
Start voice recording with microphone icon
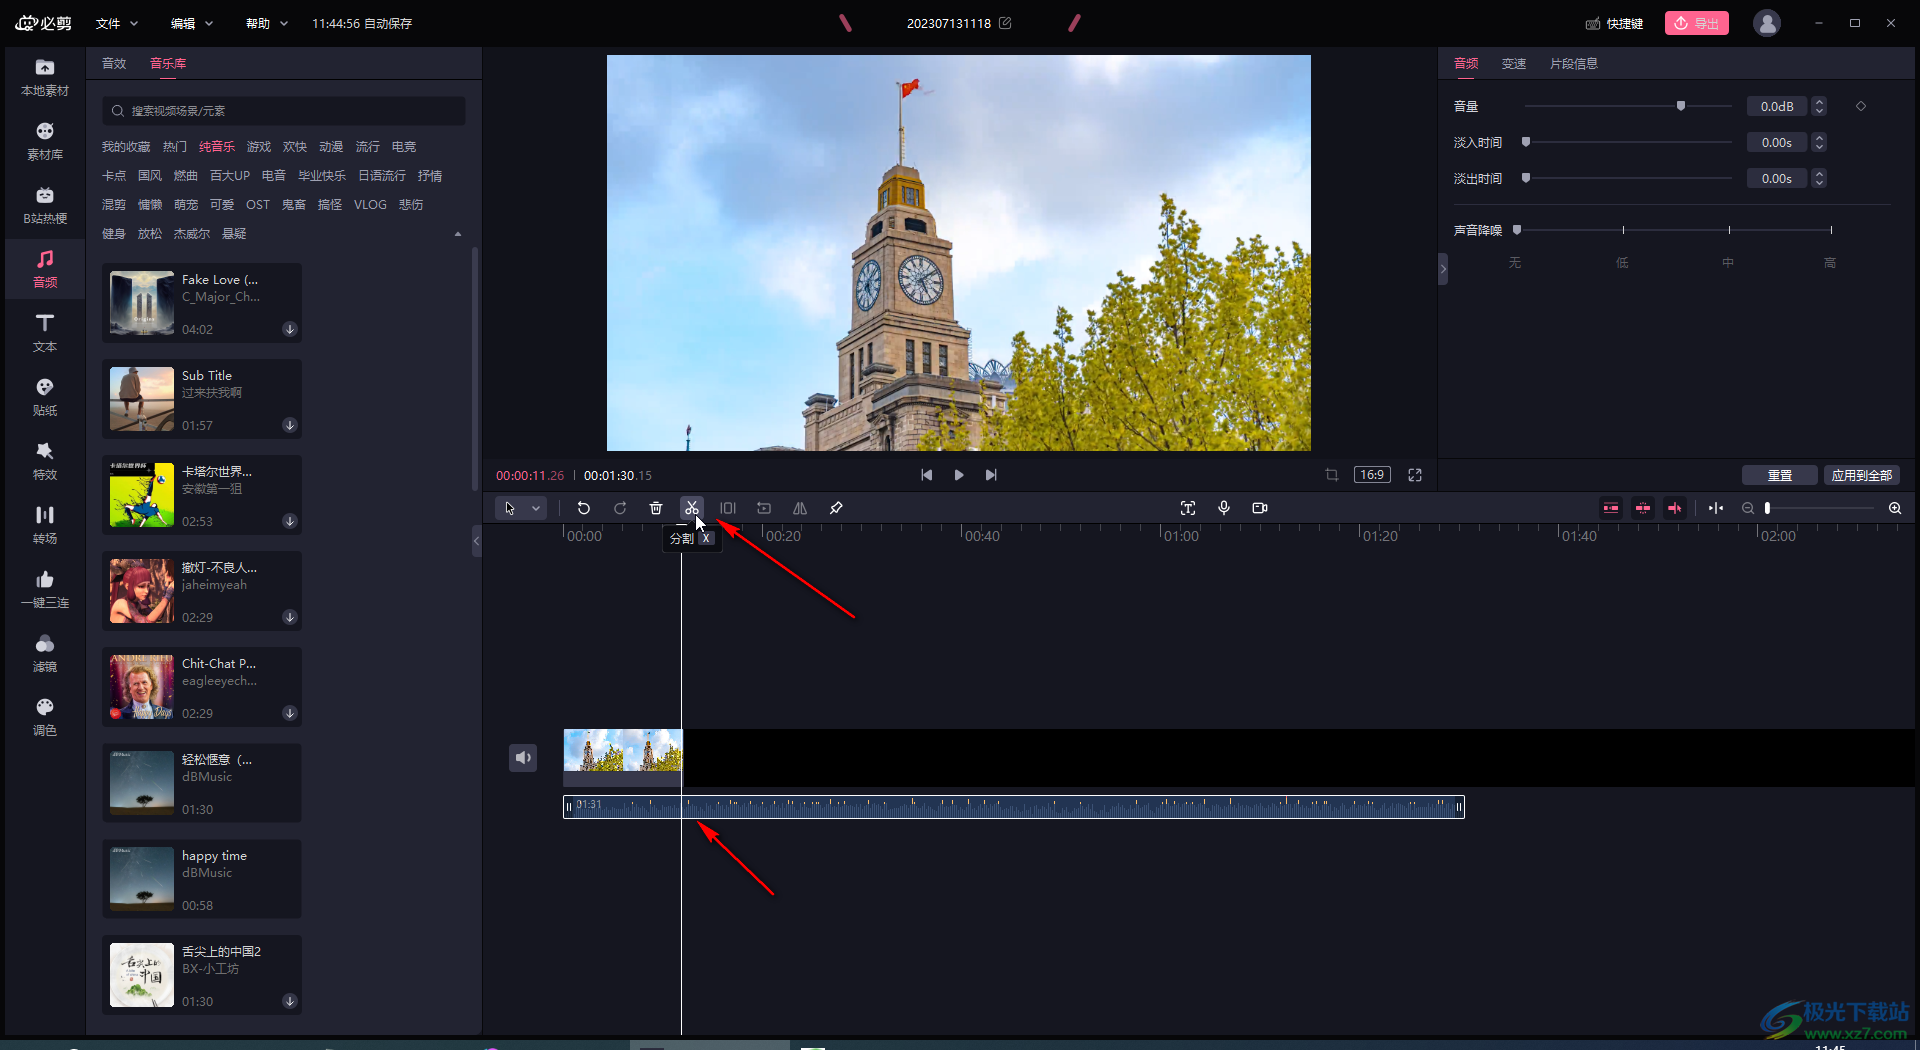pyautogui.click(x=1224, y=508)
